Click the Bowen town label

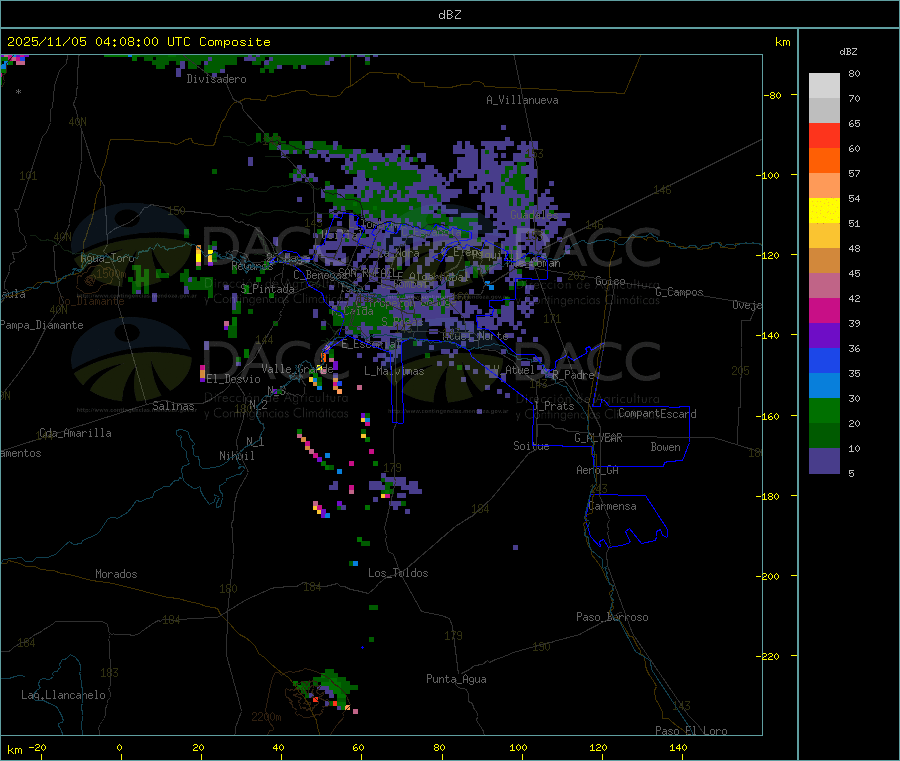666,447
